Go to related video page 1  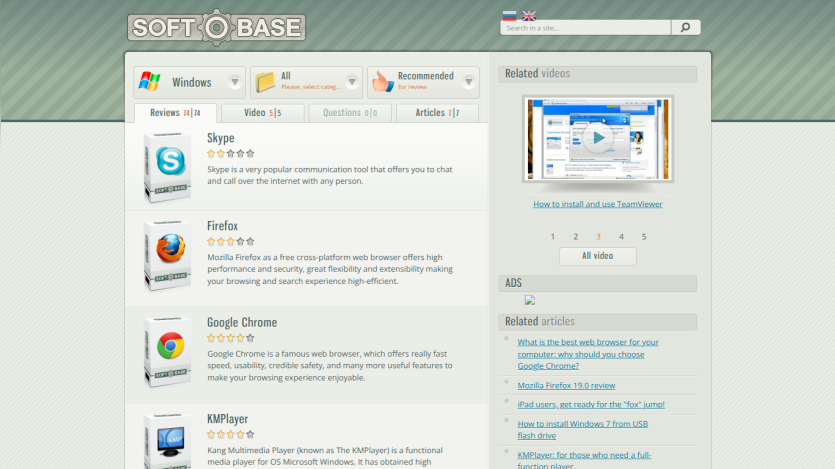[x=552, y=237]
